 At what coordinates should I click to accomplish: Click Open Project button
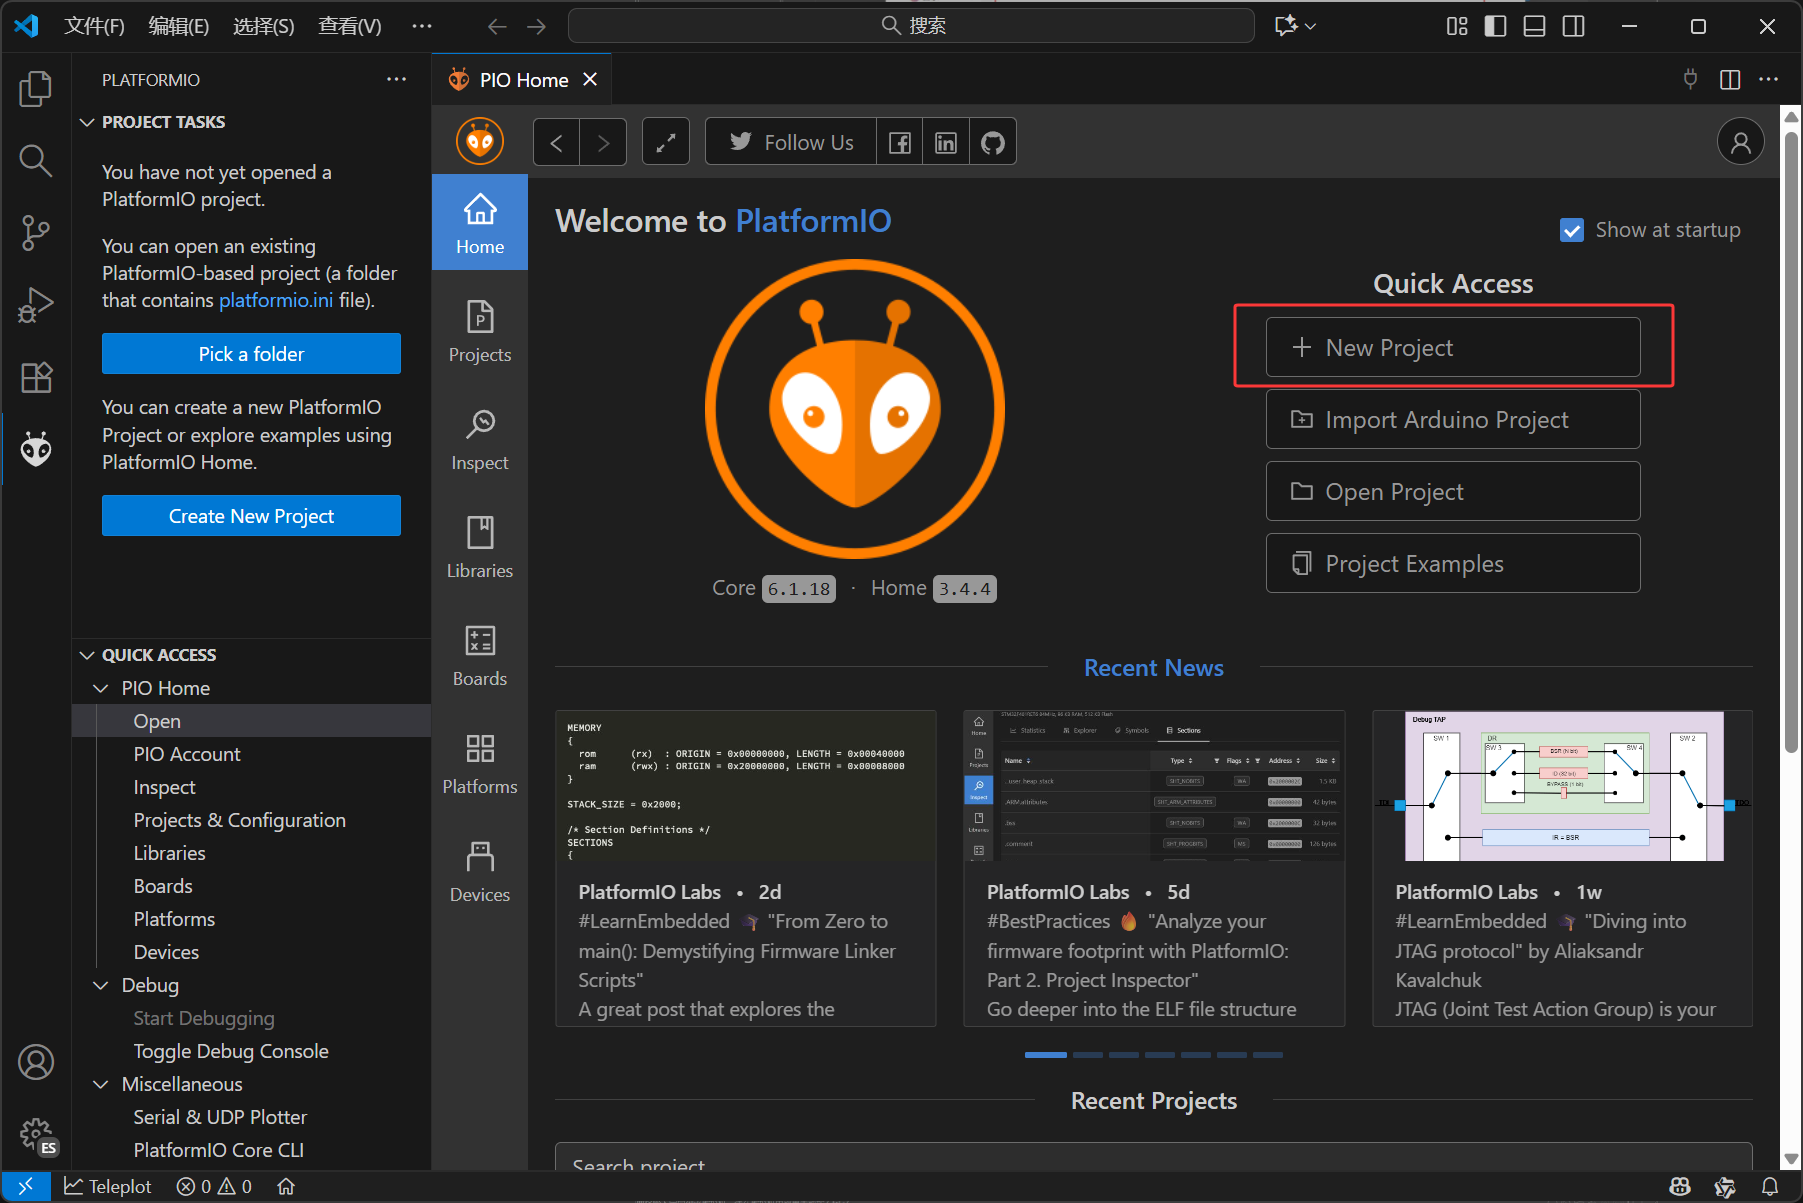[x=1453, y=491]
